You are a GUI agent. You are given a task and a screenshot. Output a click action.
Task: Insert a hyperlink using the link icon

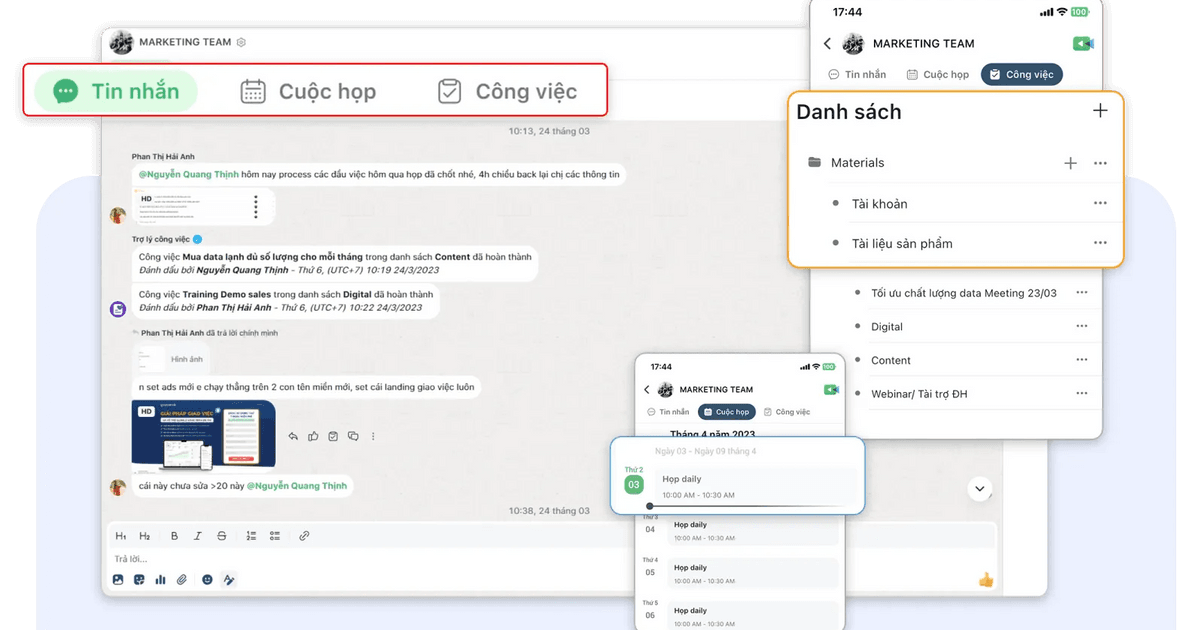304,536
